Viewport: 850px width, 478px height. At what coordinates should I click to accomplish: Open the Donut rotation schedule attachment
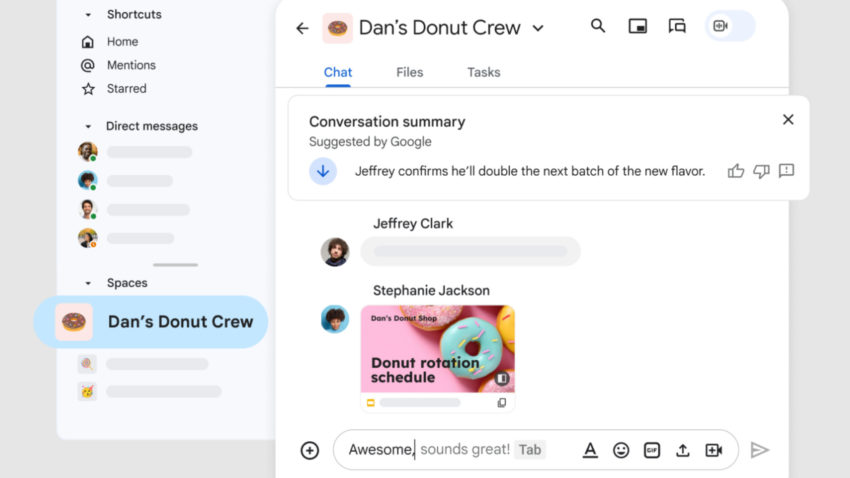438,350
